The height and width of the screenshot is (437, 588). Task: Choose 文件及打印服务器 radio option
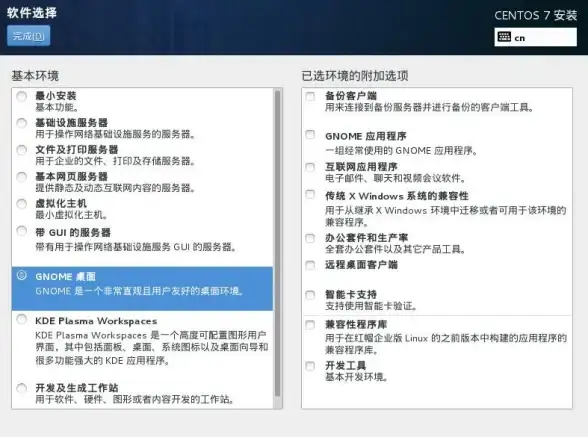coord(22,150)
